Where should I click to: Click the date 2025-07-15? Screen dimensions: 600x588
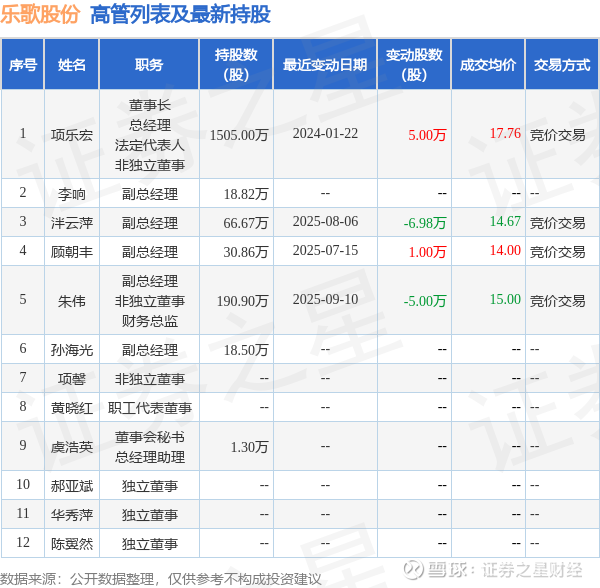(x=325, y=251)
